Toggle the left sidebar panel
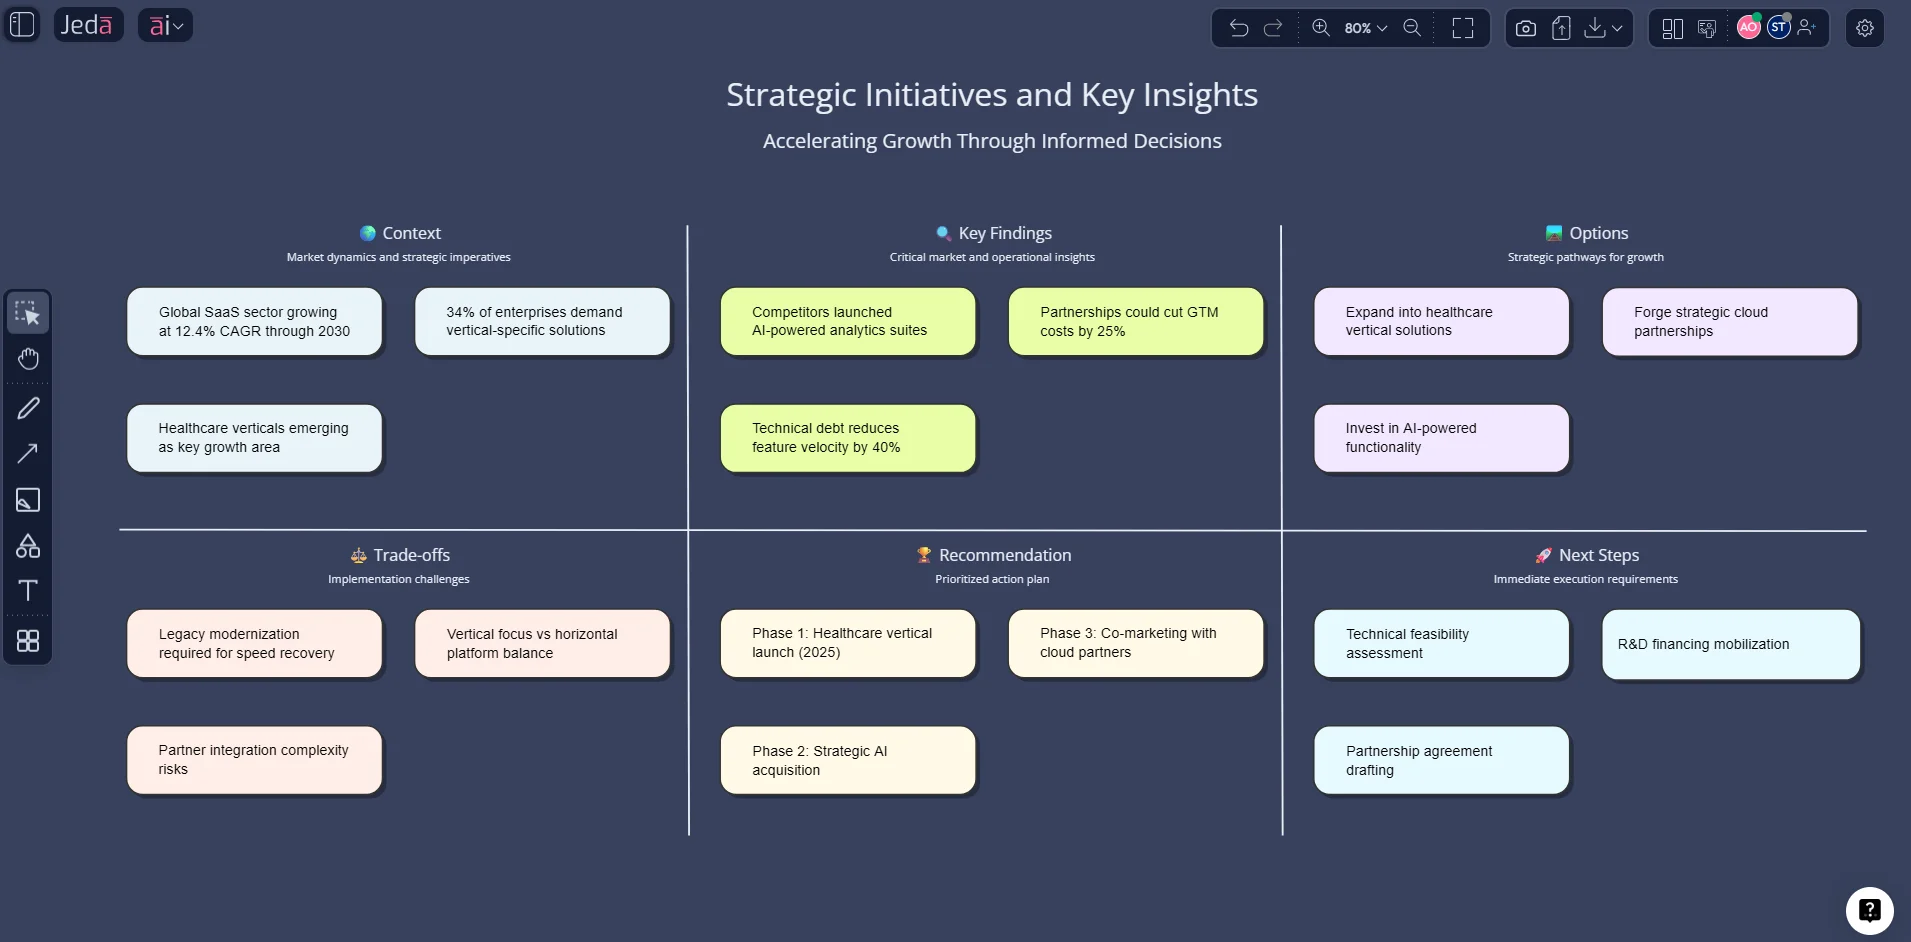Viewport: 1911px width, 942px height. click(22, 25)
